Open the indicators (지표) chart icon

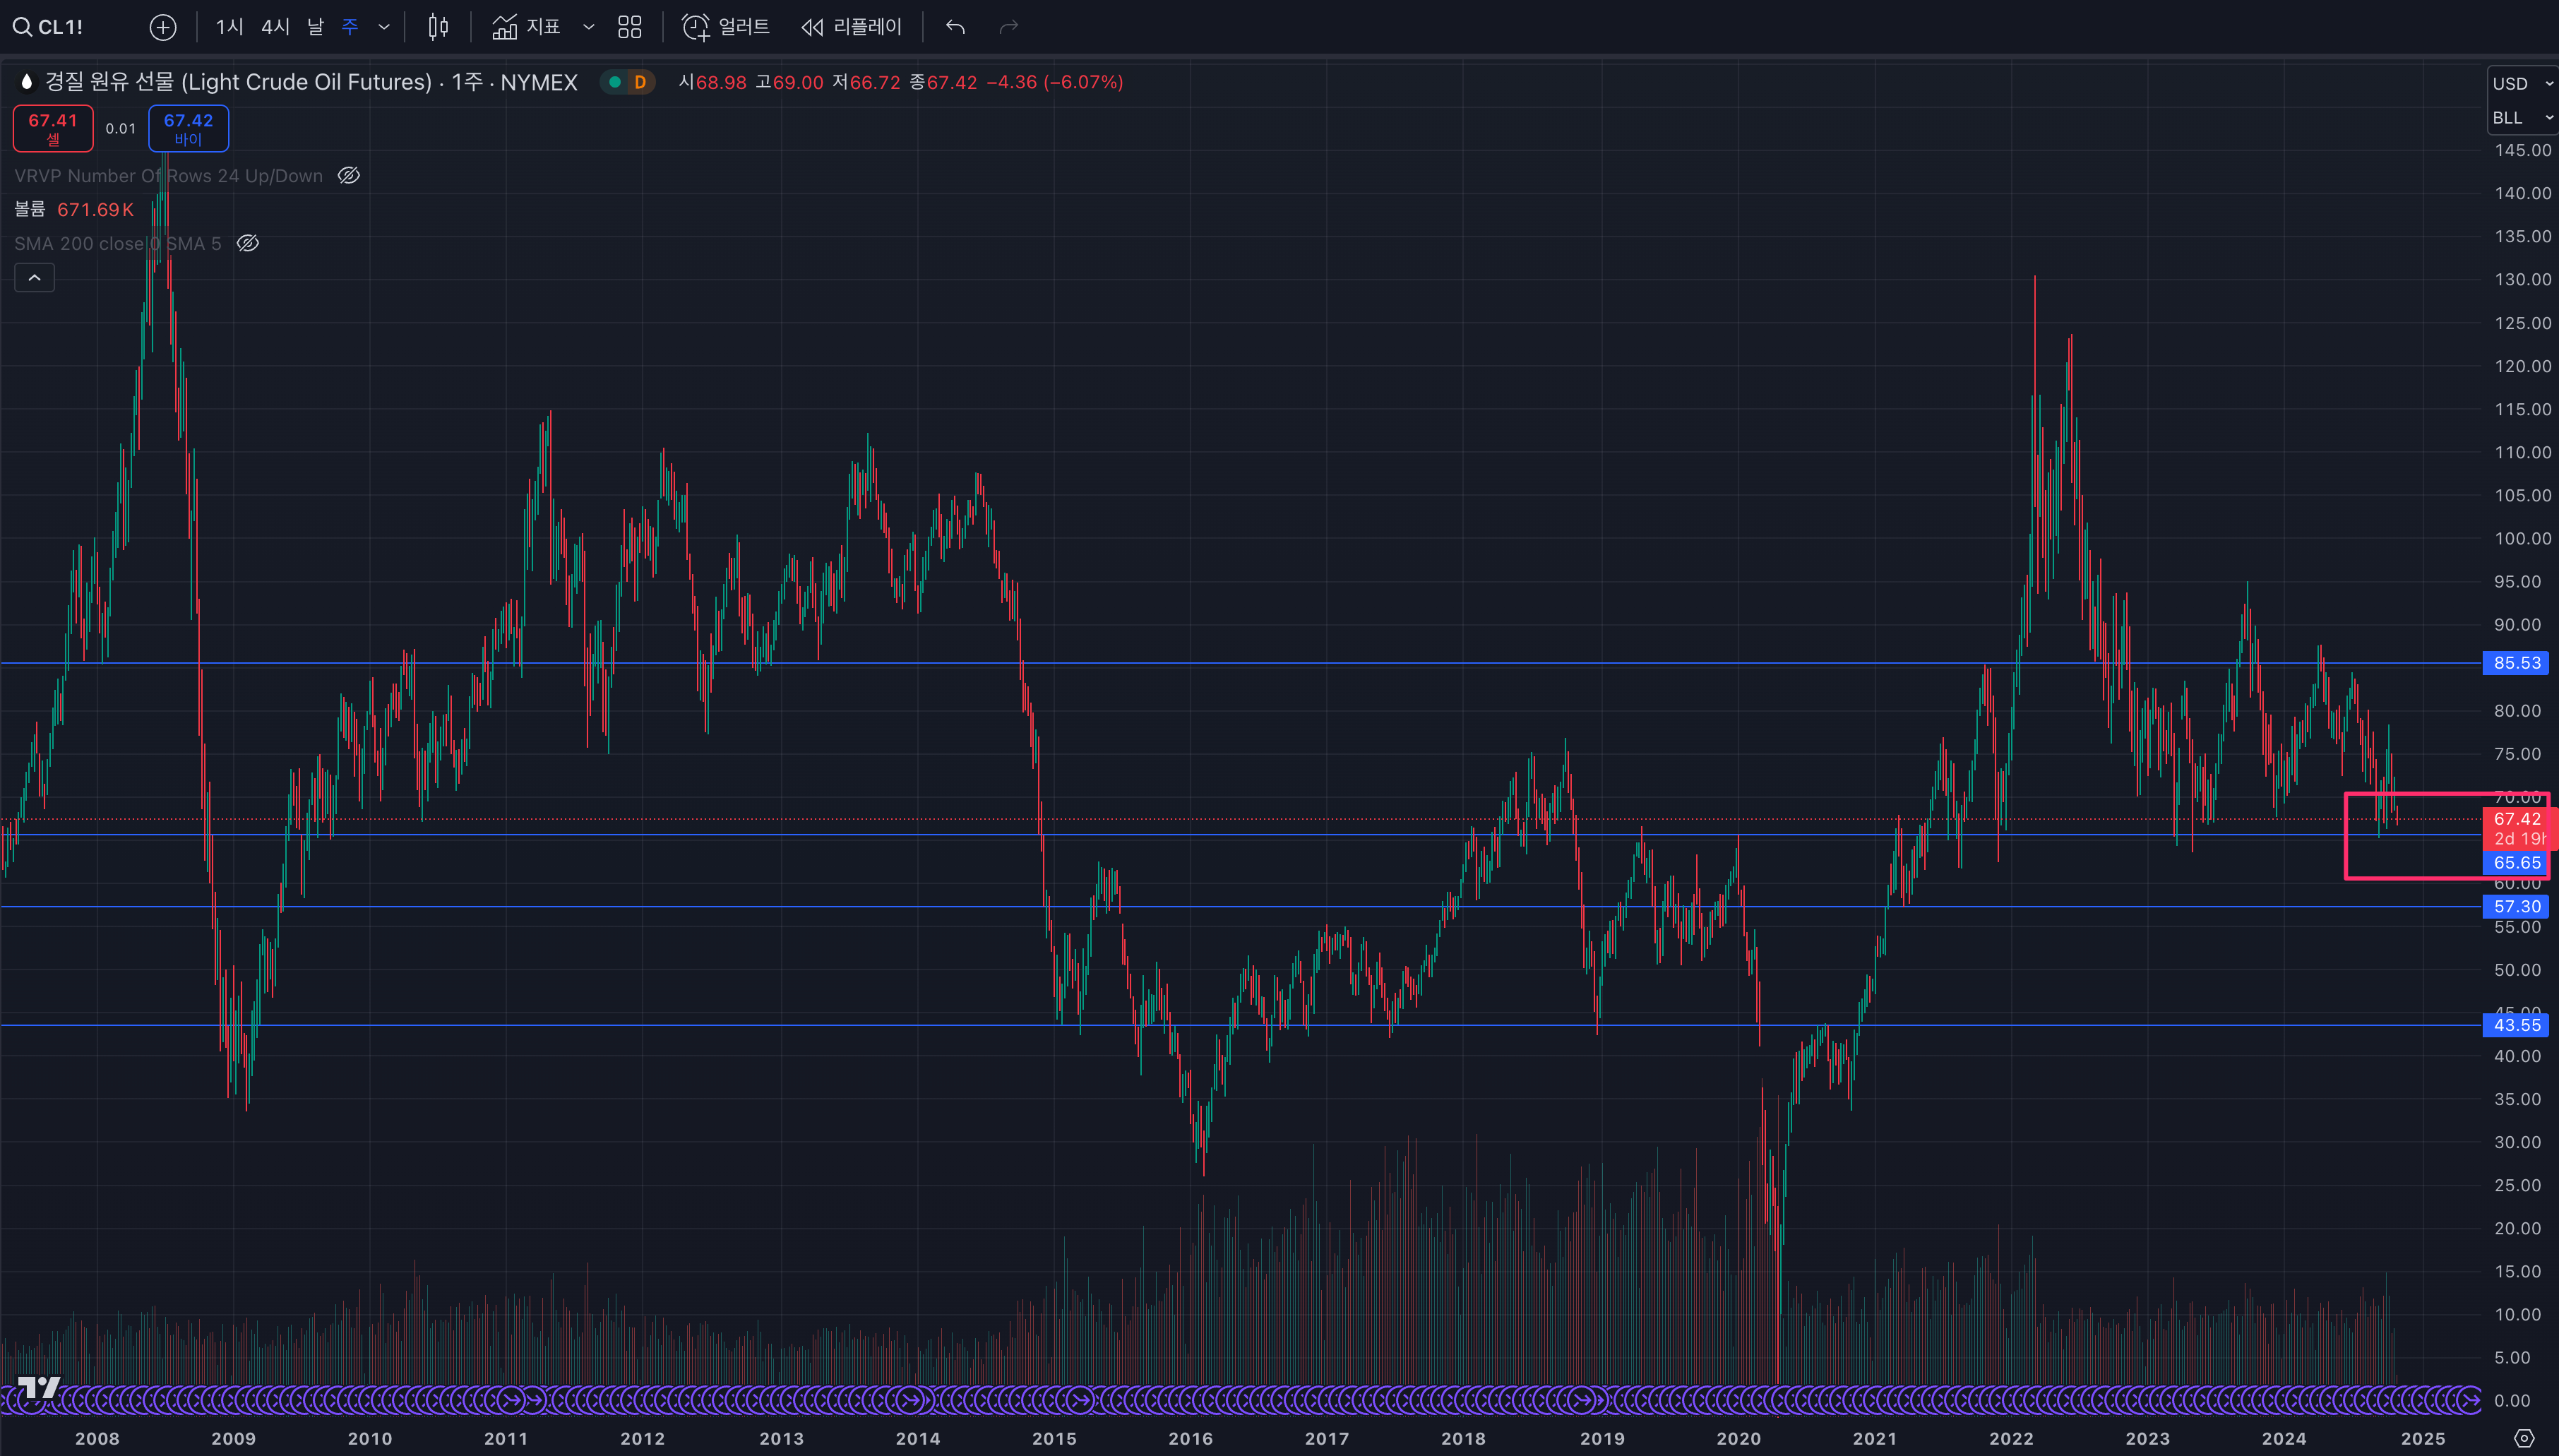pyautogui.click(x=505, y=27)
